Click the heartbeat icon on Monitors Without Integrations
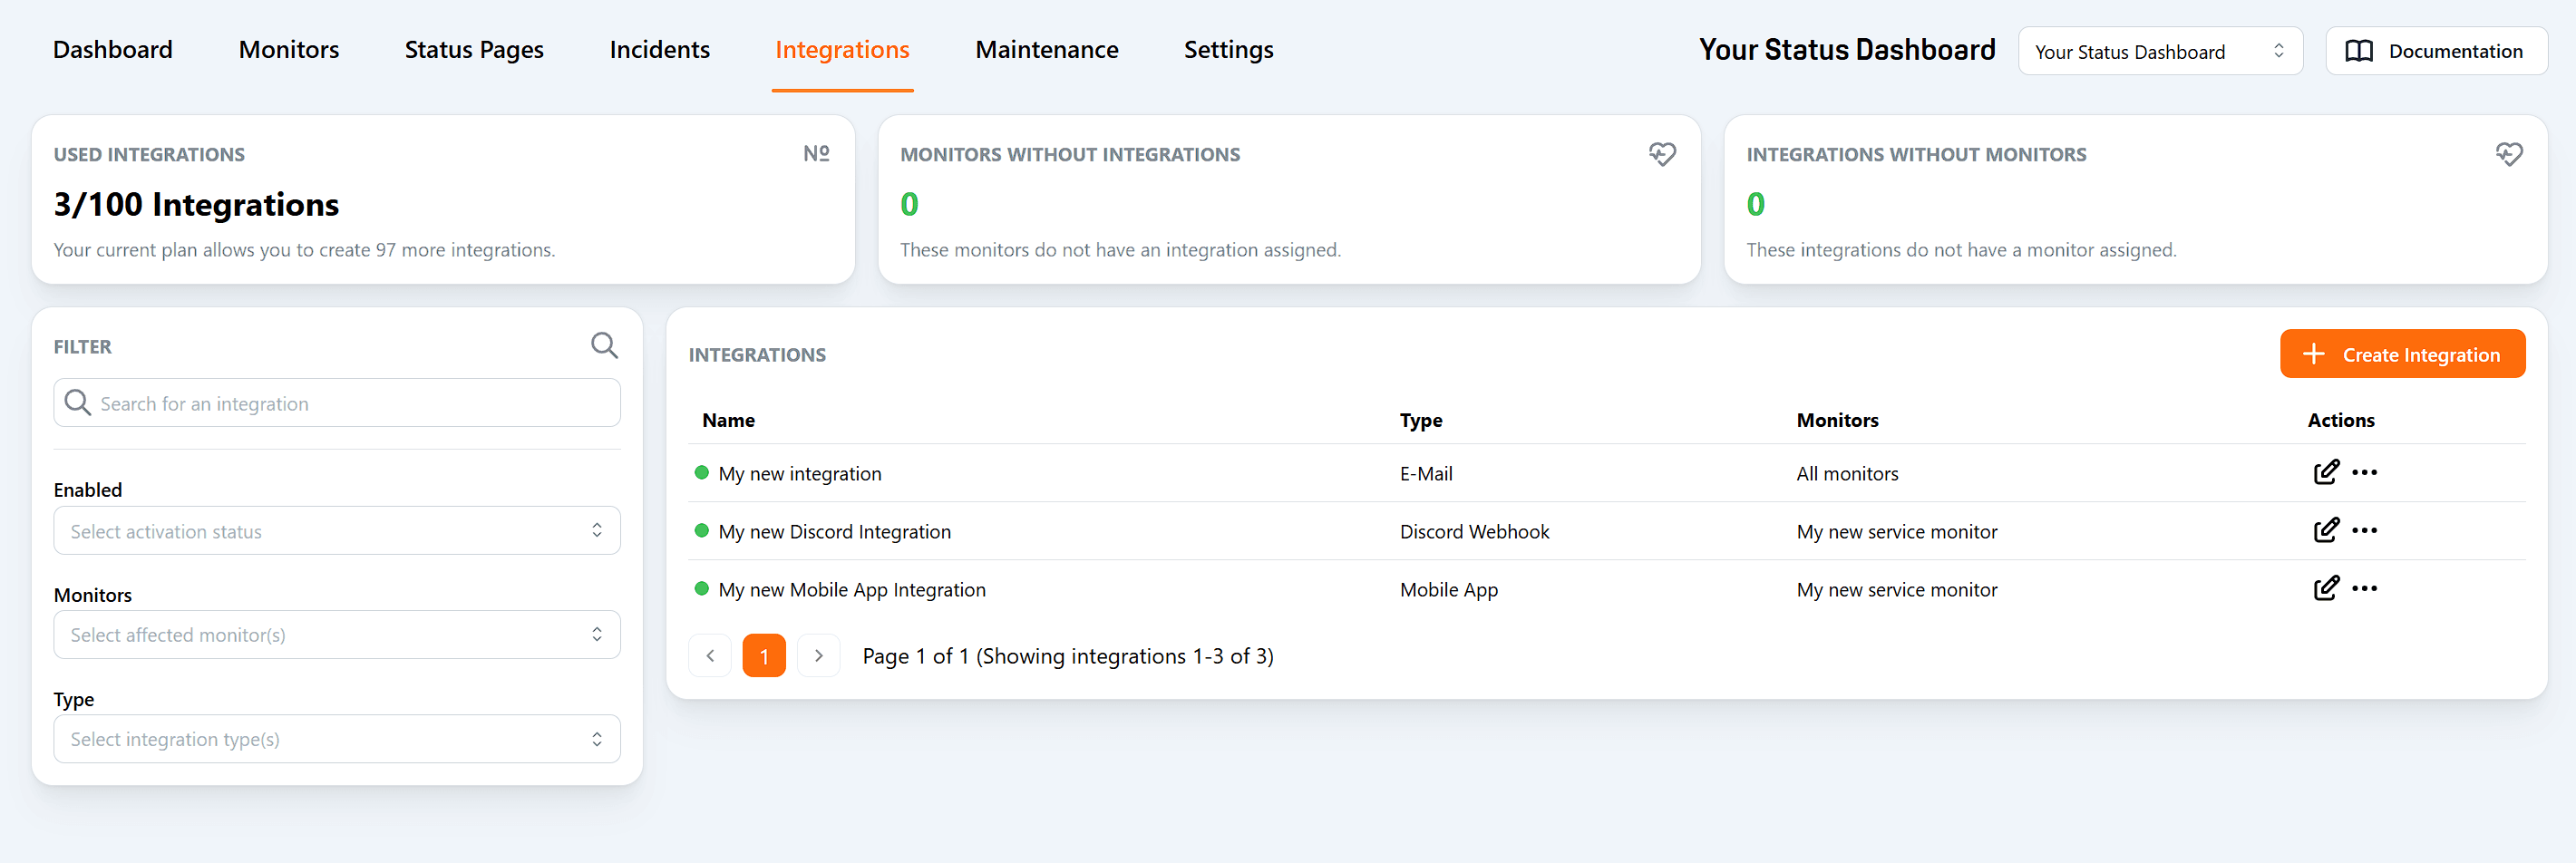 pyautogui.click(x=1662, y=154)
